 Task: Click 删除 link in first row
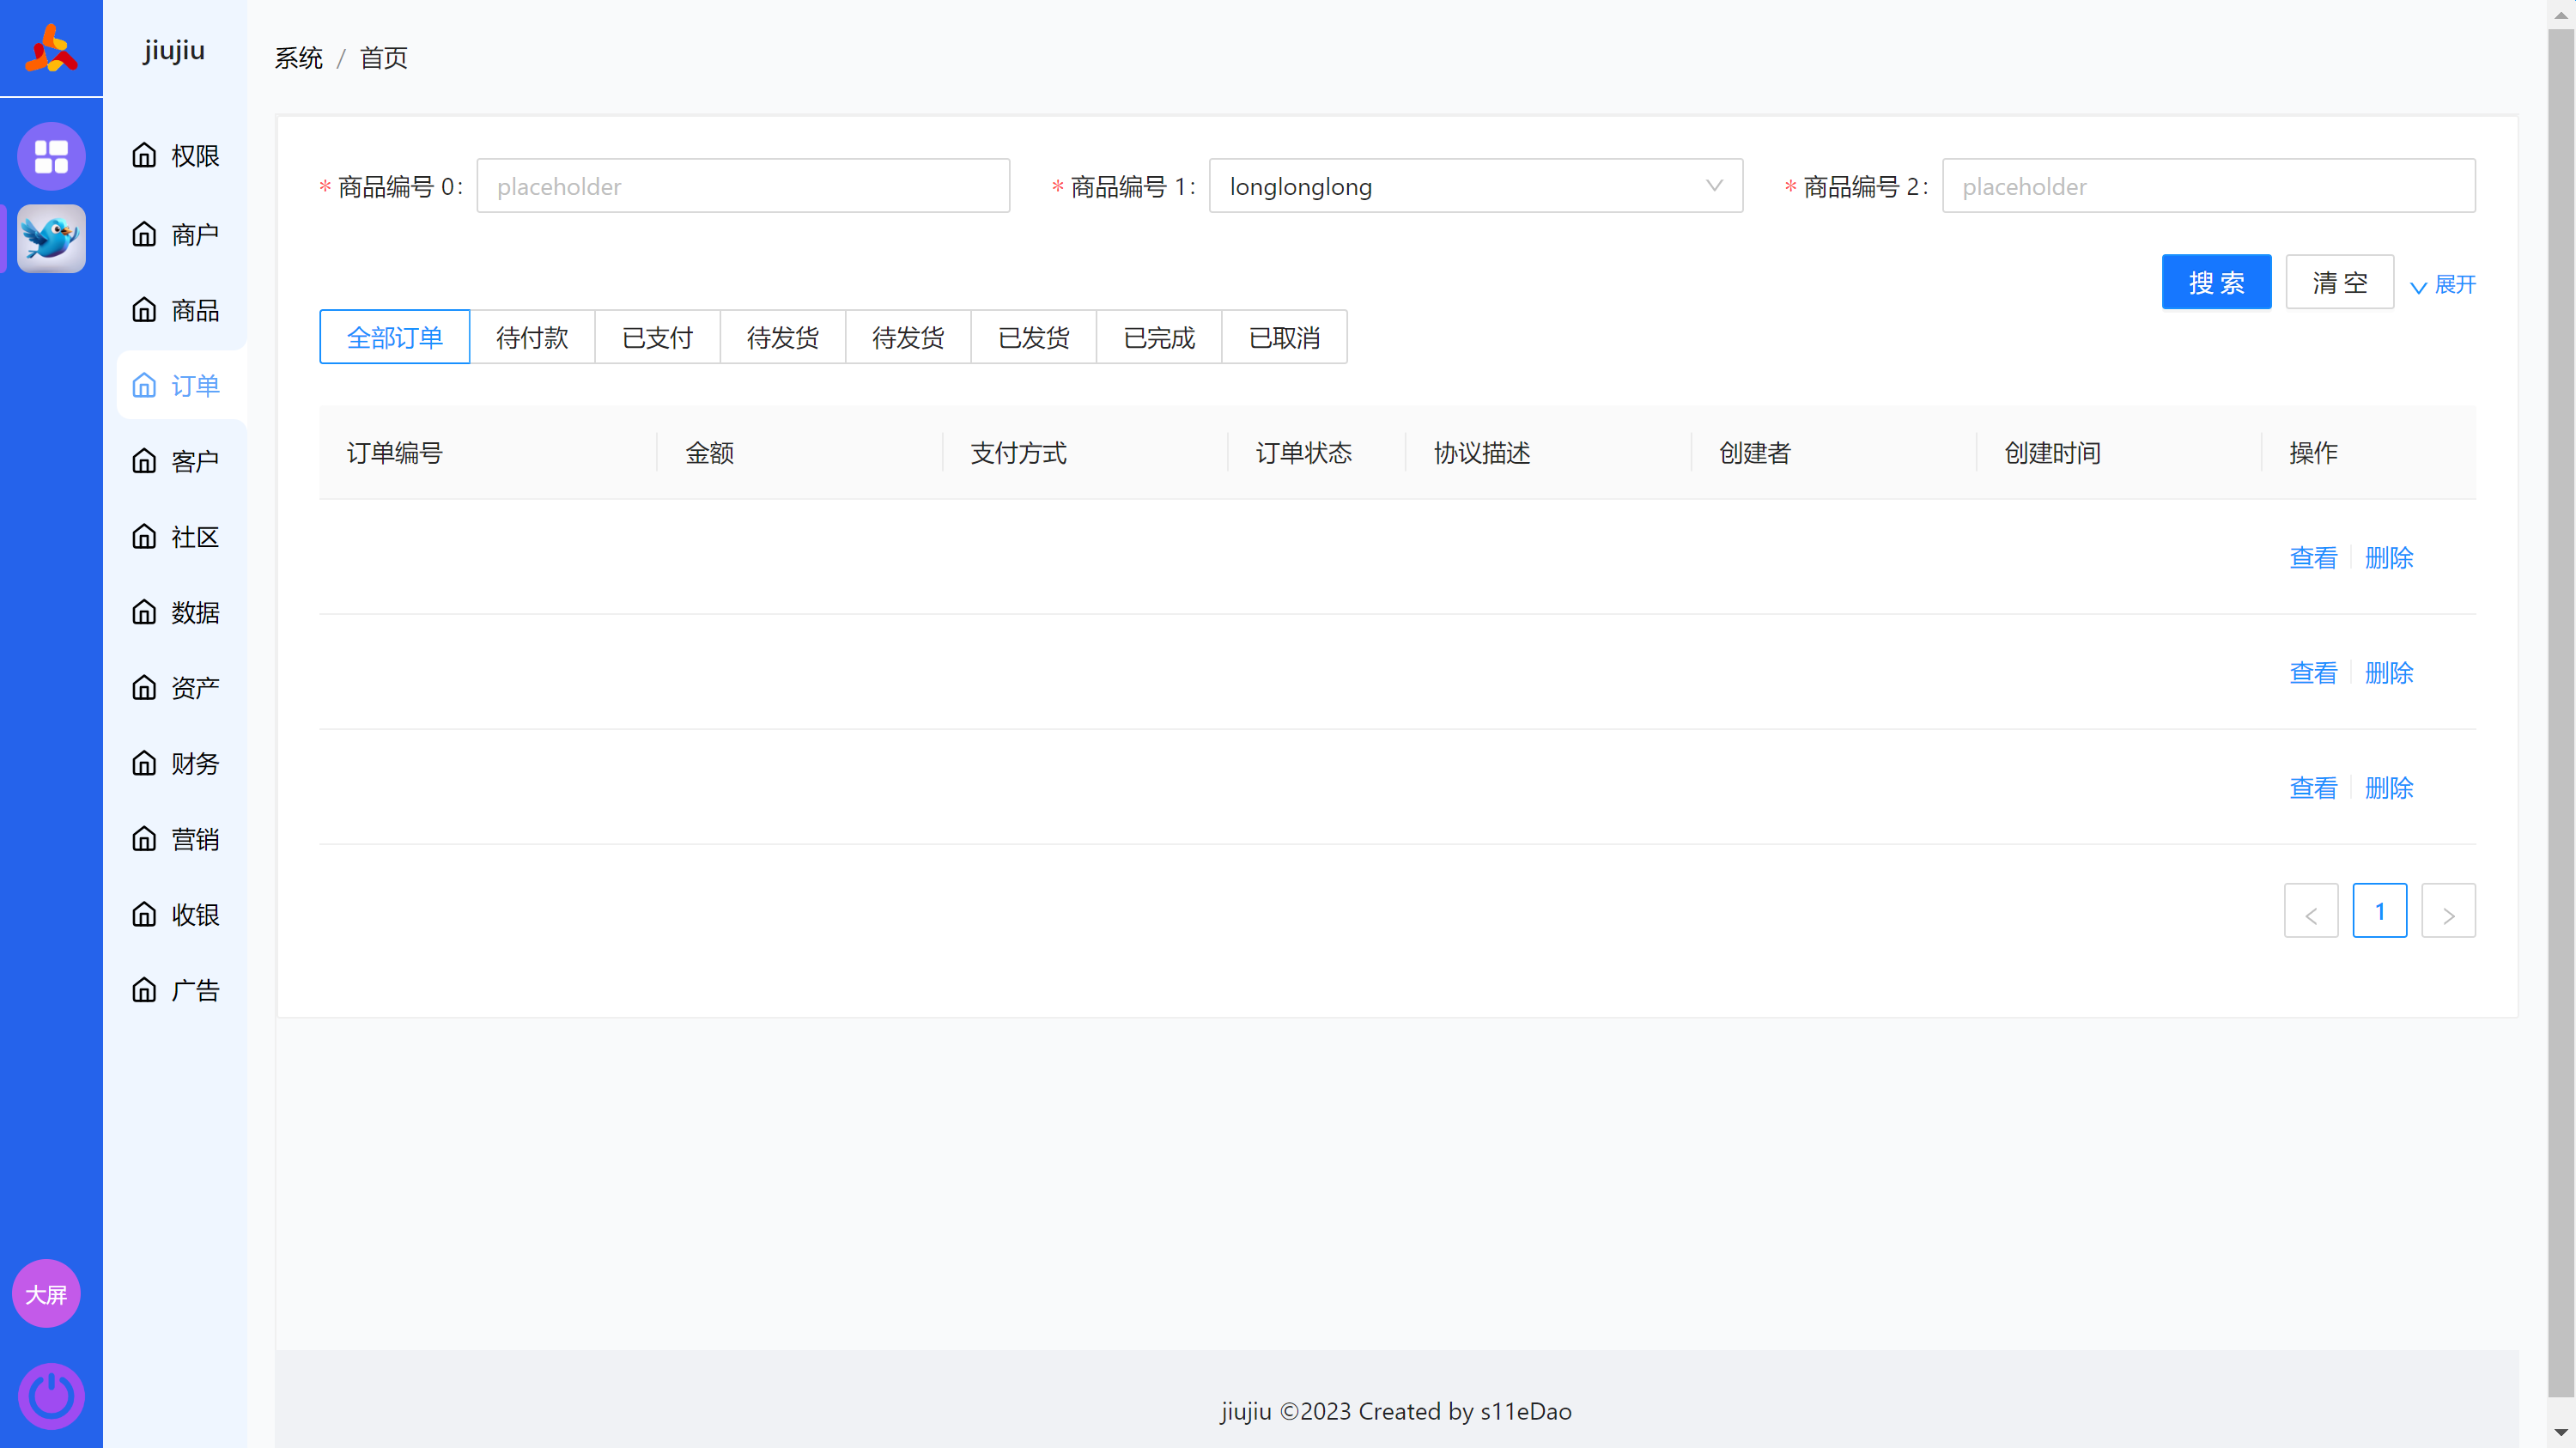tap(2388, 558)
